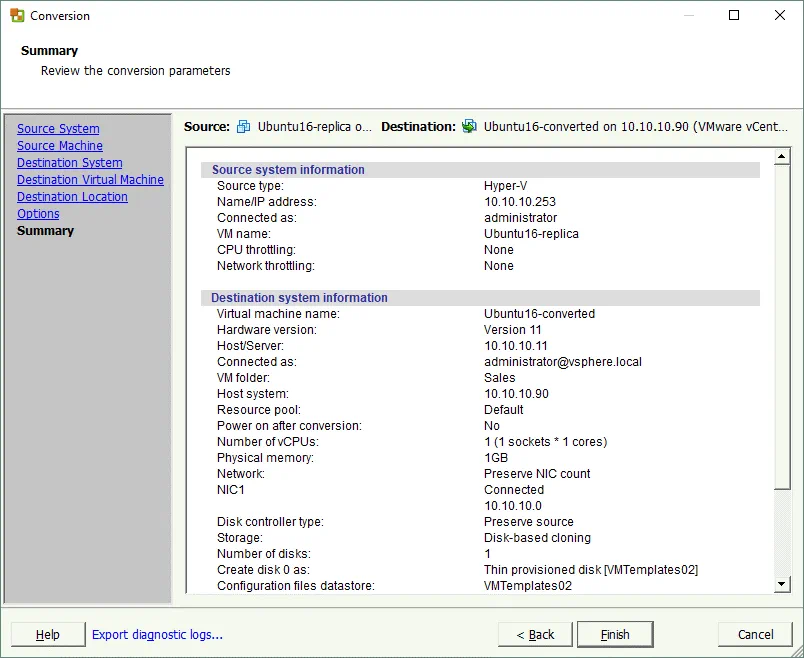
Task: Cancel the conversion wizard
Action: tap(755, 634)
